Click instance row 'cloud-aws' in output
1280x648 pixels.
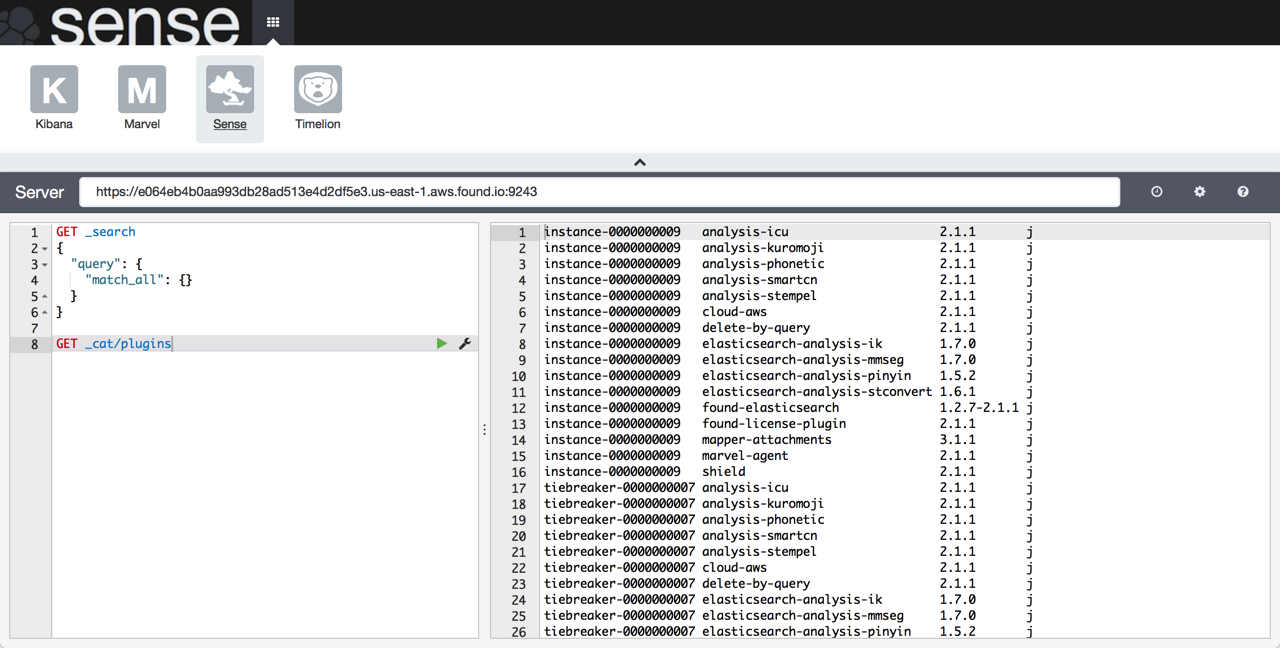[x=734, y=312]
